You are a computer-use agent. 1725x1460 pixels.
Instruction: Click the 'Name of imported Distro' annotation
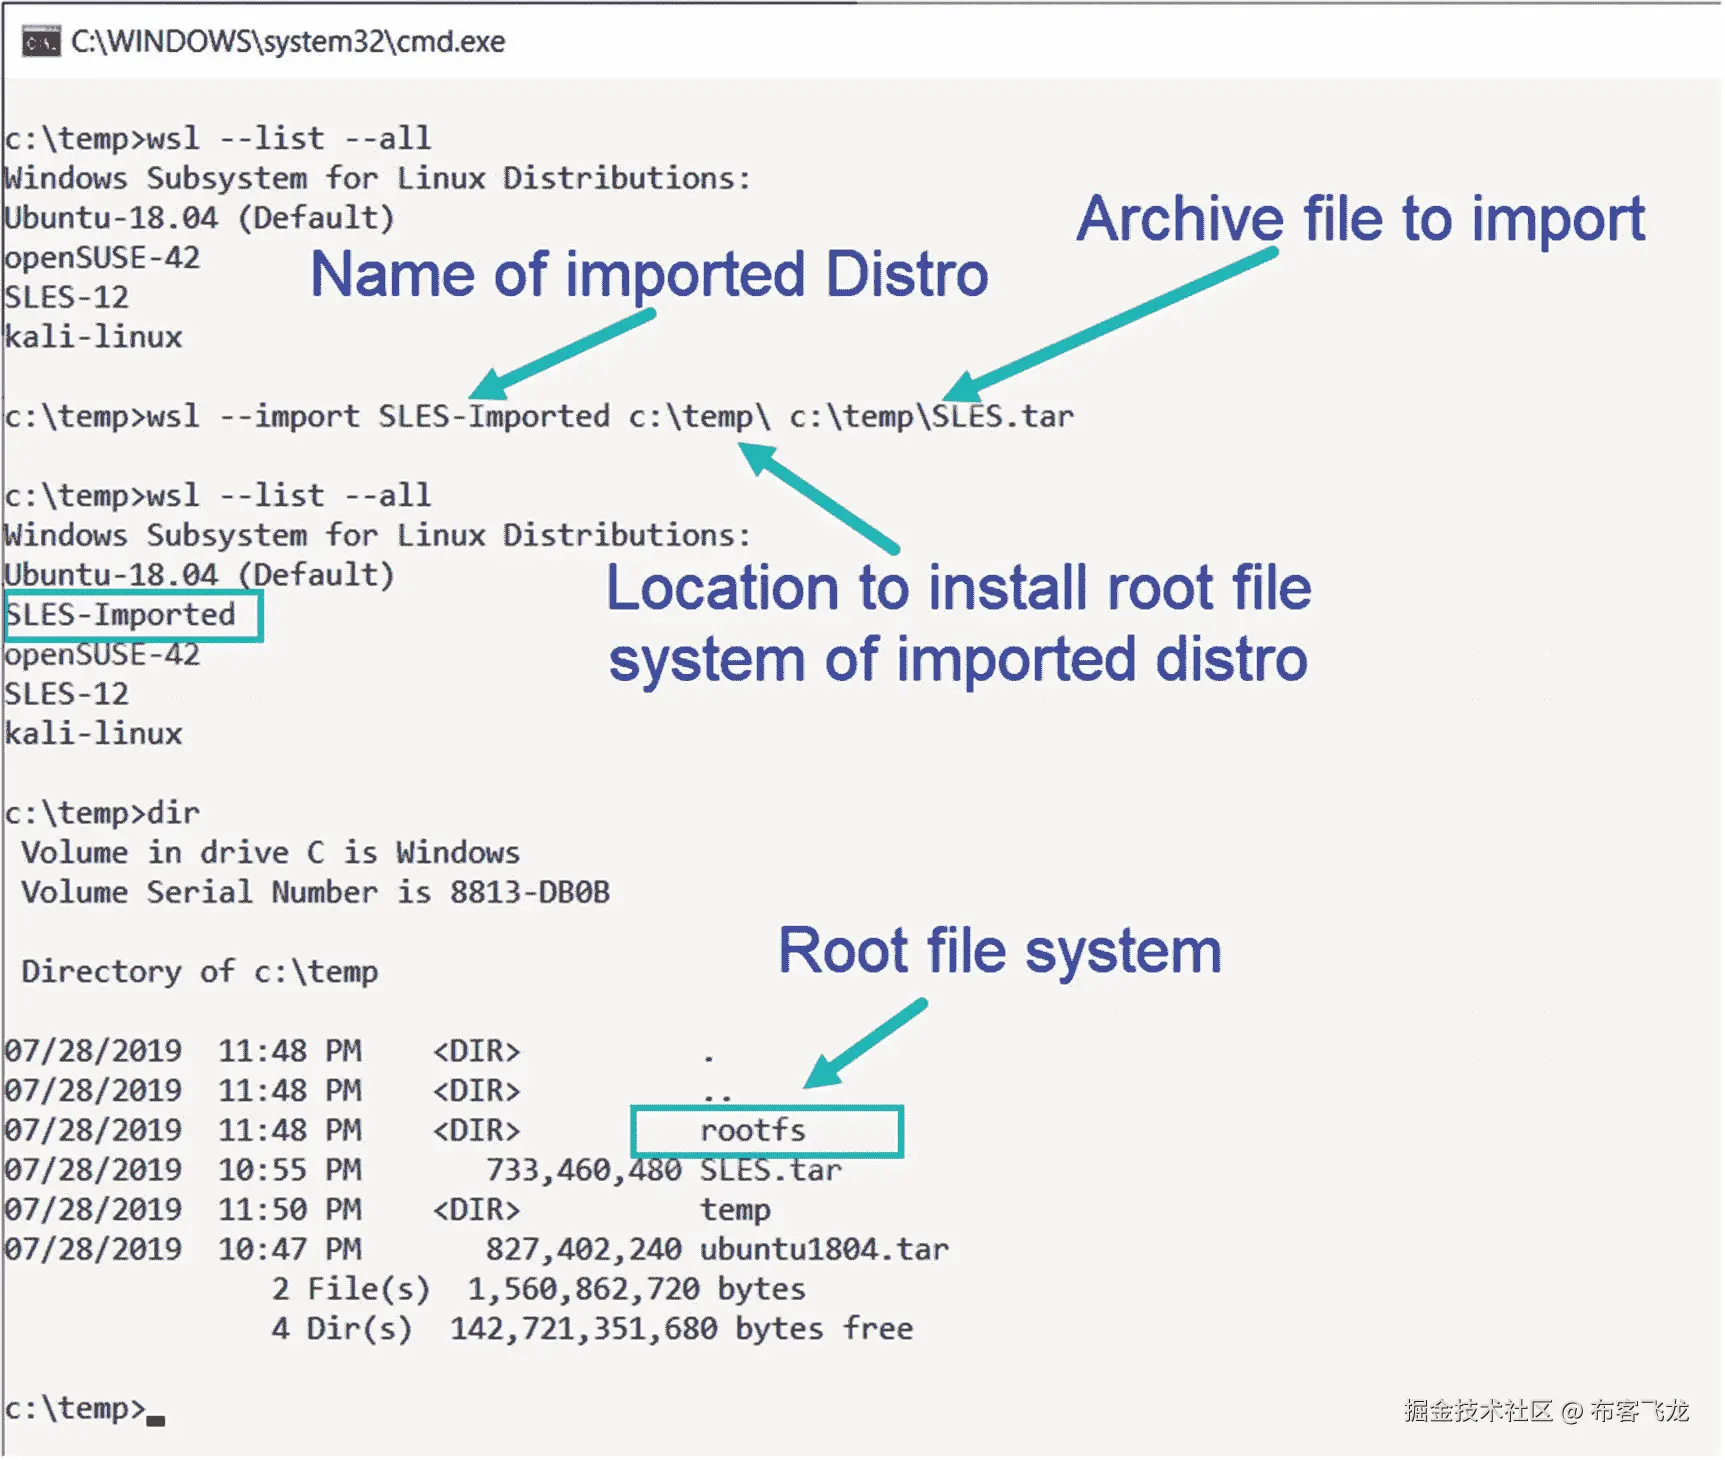click(x=649, y=274)
